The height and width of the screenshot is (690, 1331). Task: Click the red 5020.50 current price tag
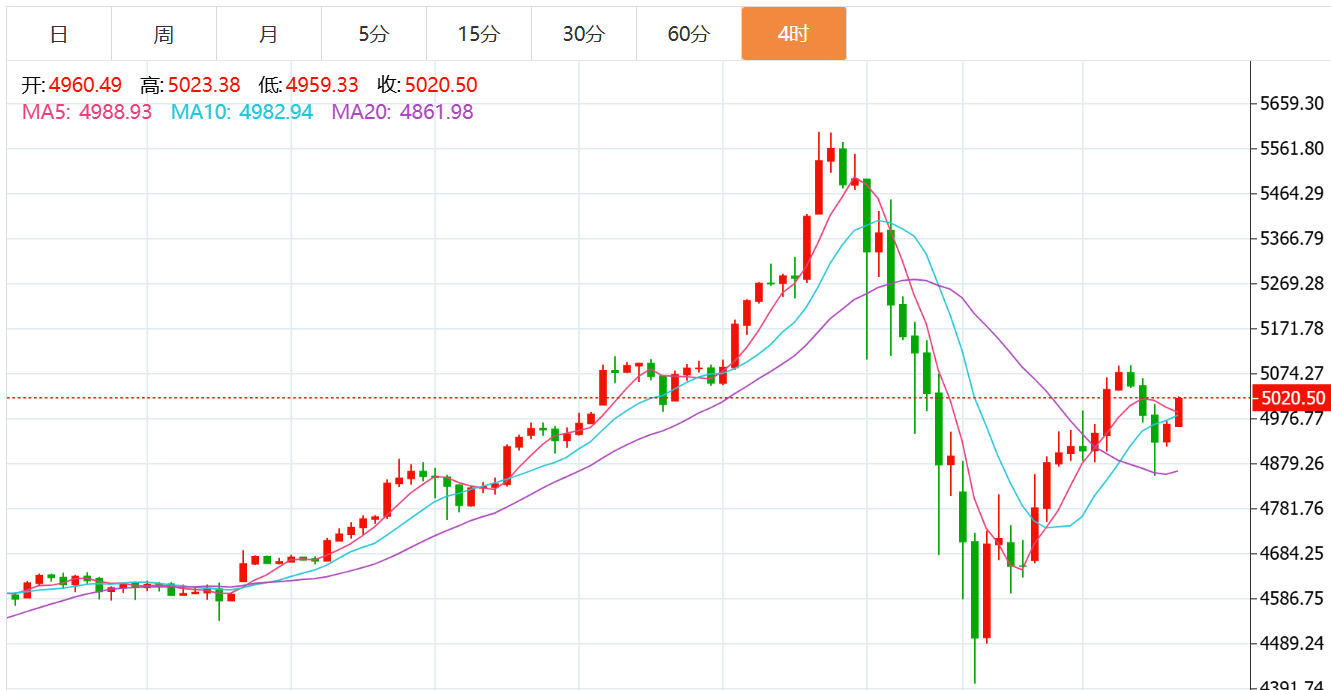(1293, 398)
